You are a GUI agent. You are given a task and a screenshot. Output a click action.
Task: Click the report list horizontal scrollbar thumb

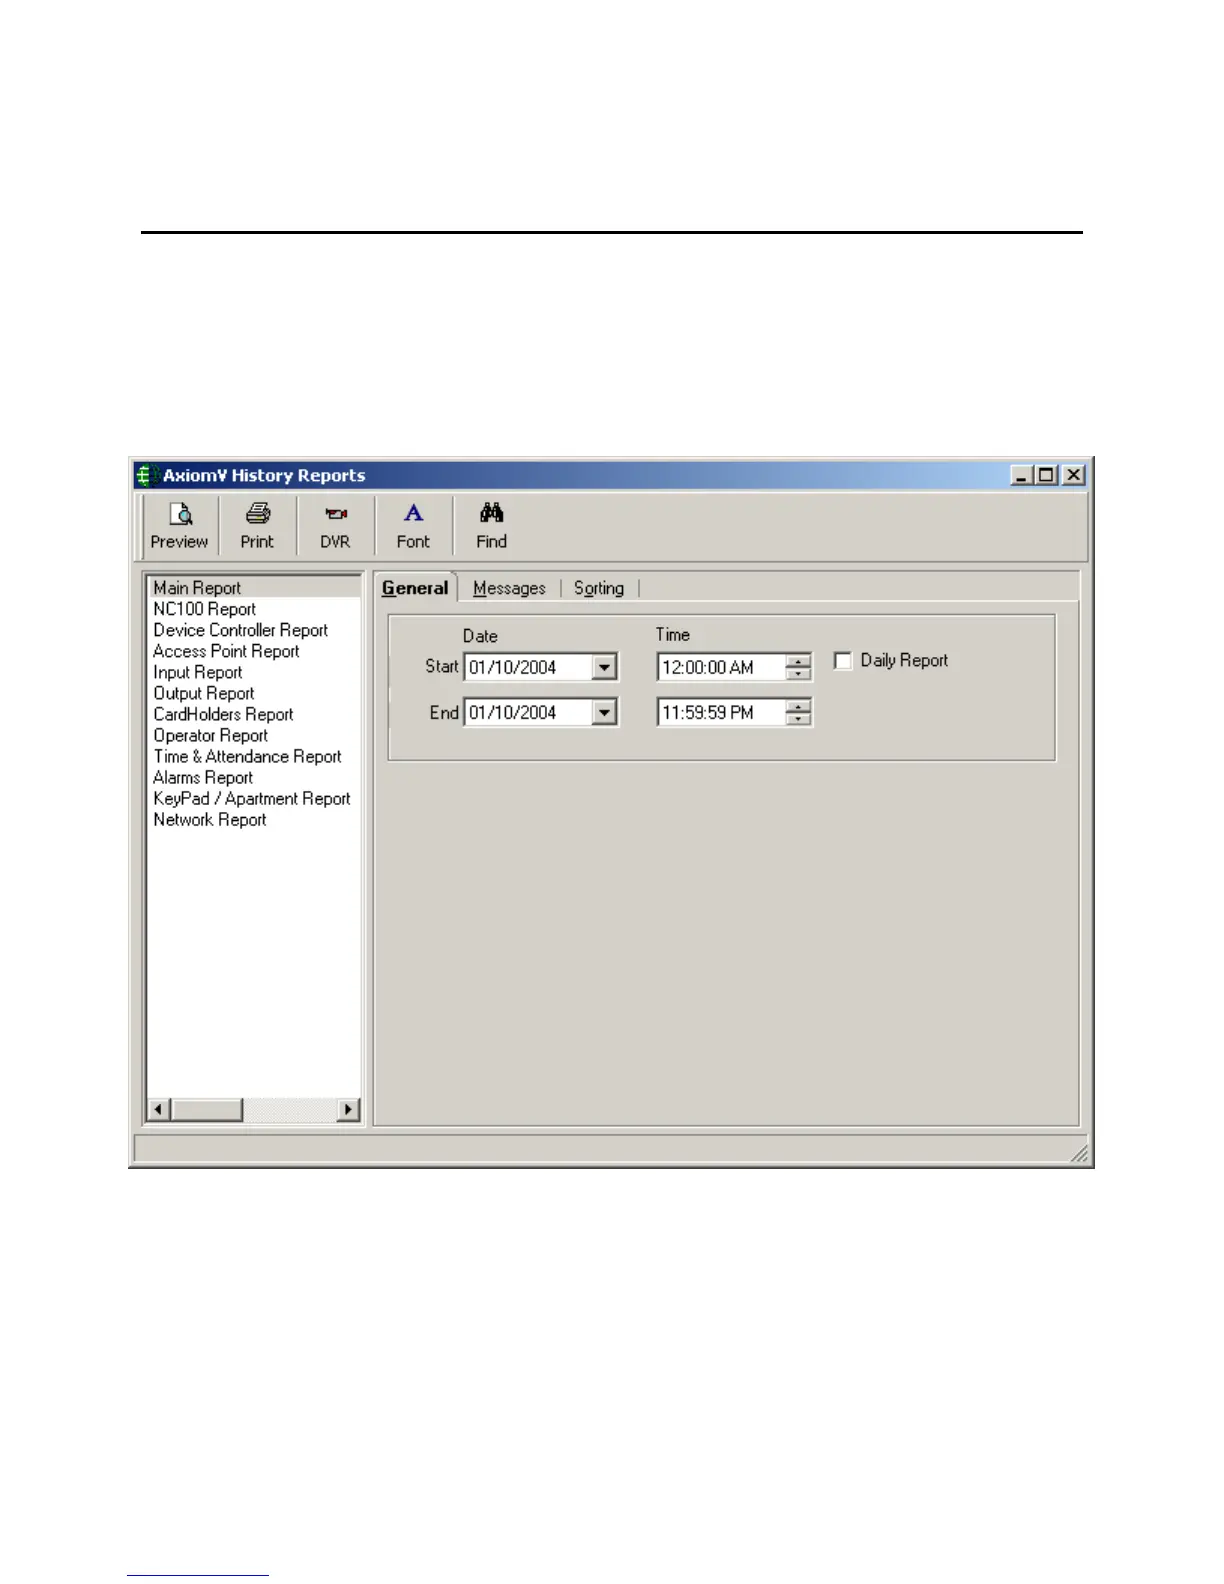click(x=206, y=1109)
